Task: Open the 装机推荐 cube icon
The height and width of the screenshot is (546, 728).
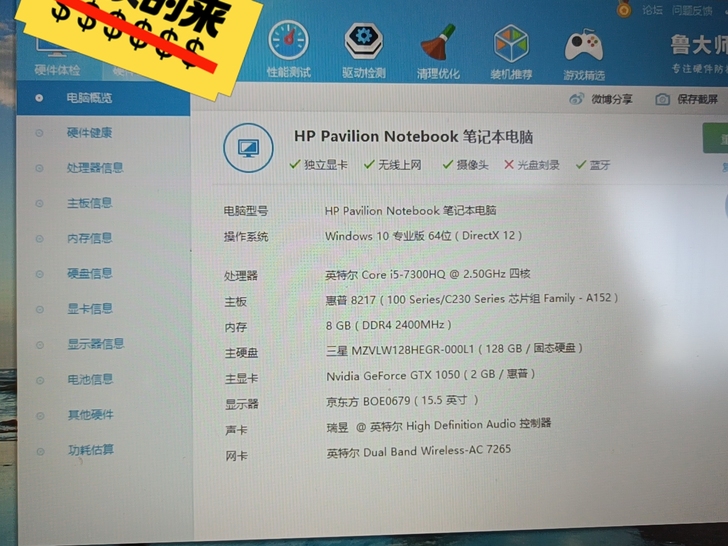Action: 511,44
